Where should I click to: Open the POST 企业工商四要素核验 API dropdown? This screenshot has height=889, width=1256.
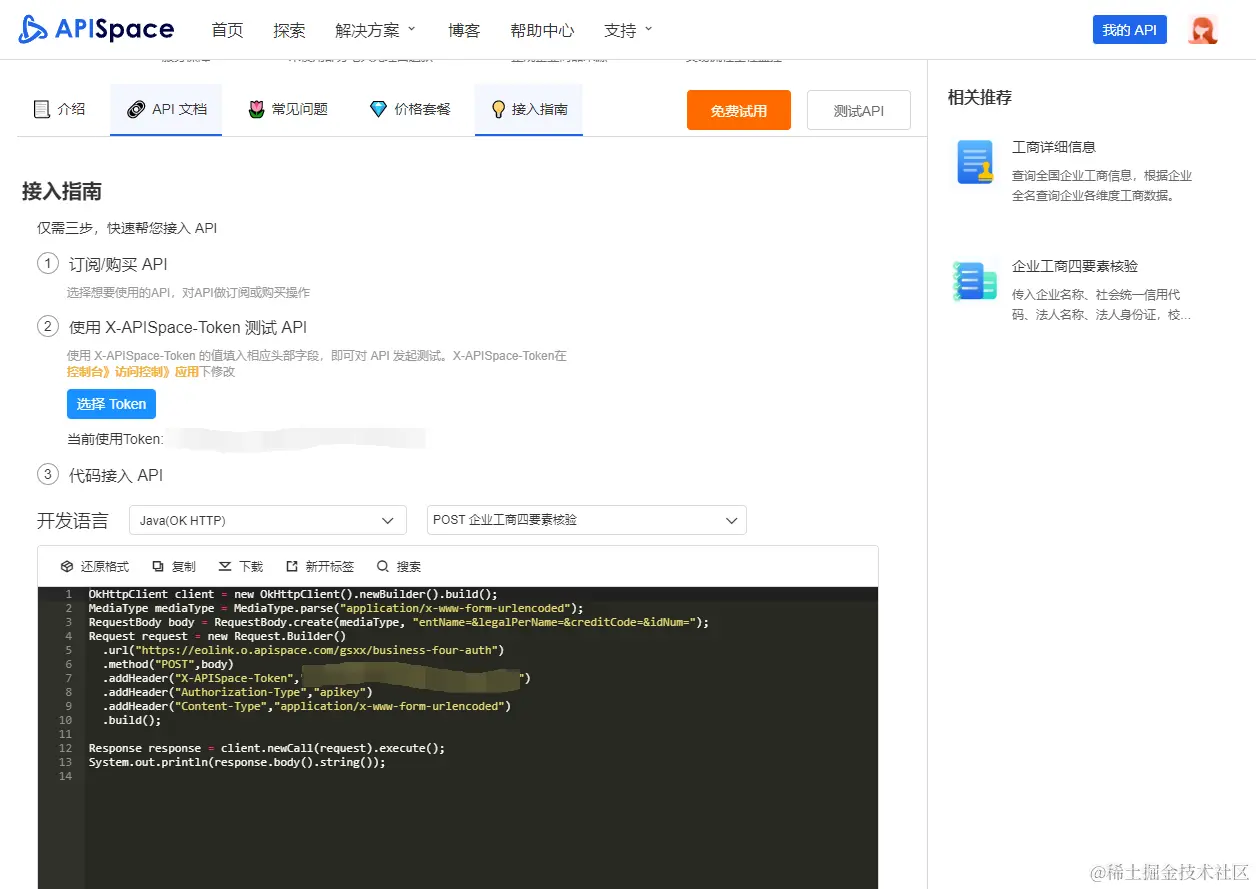[x=587, y=520]
